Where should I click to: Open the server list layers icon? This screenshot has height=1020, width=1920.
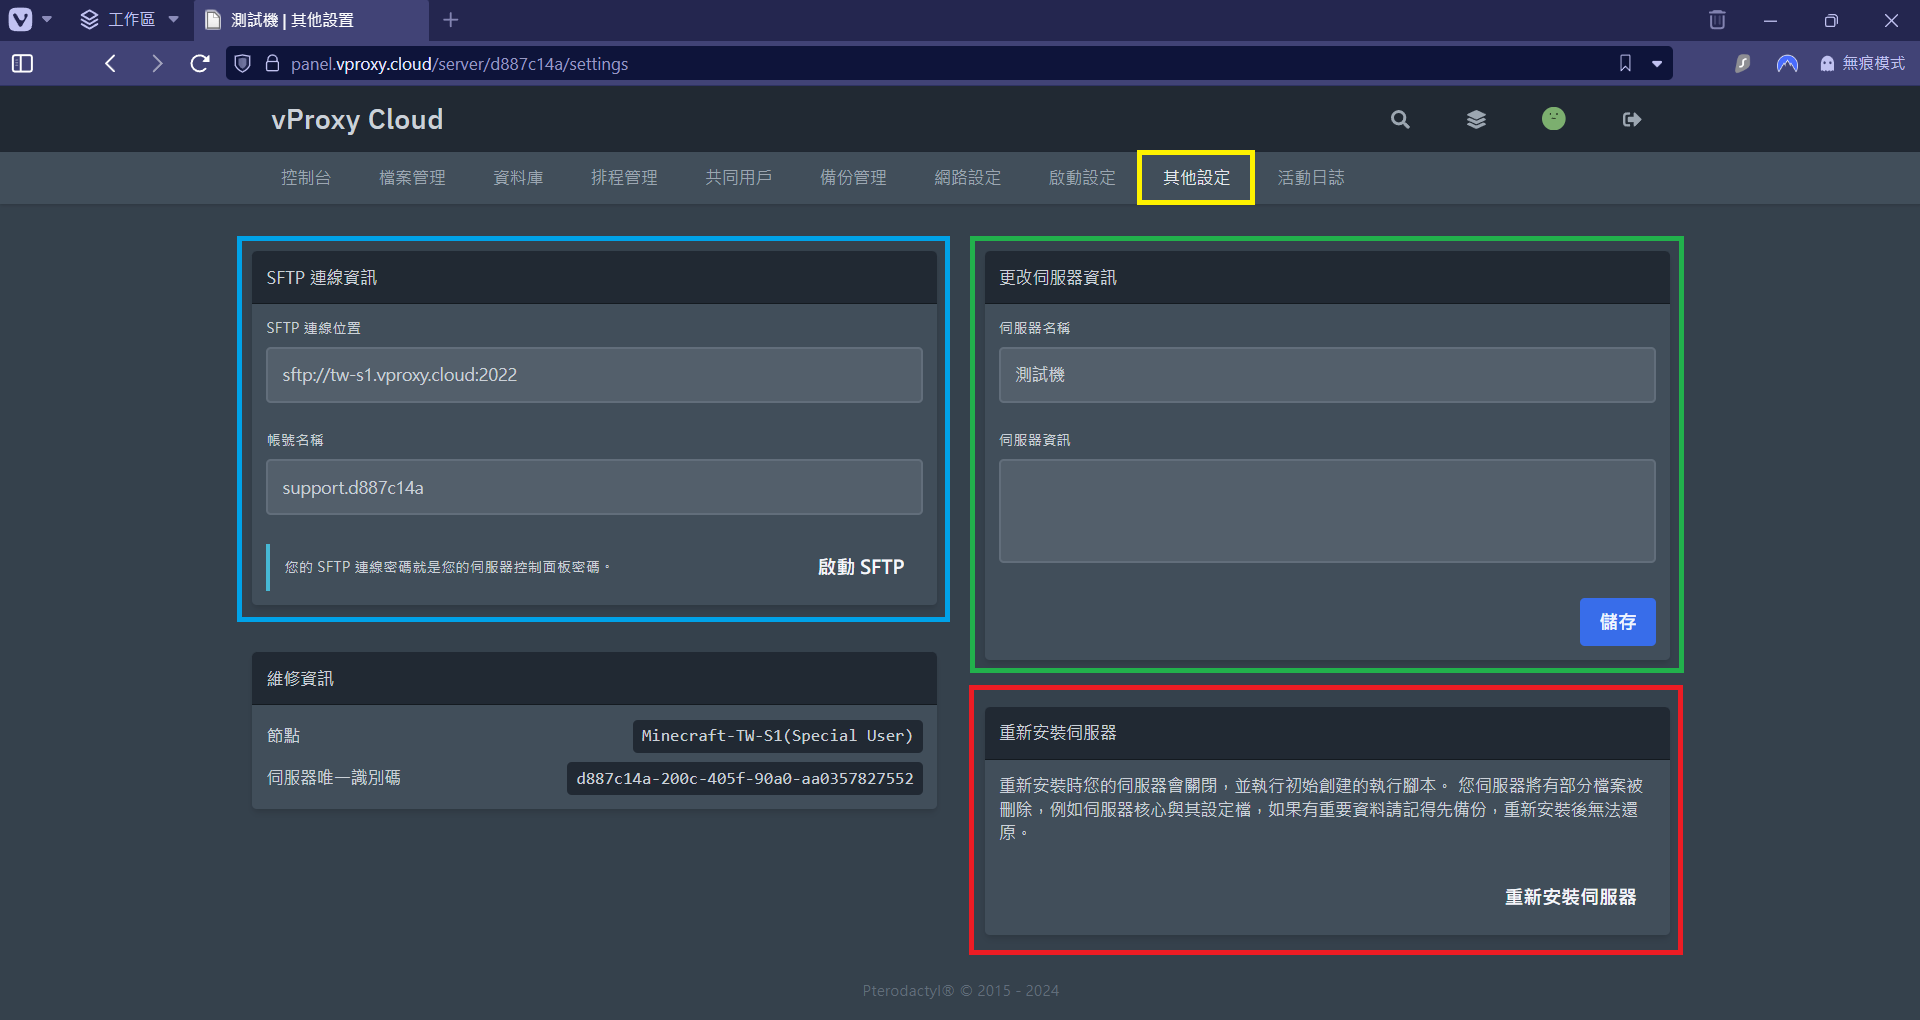(1476, 120)
